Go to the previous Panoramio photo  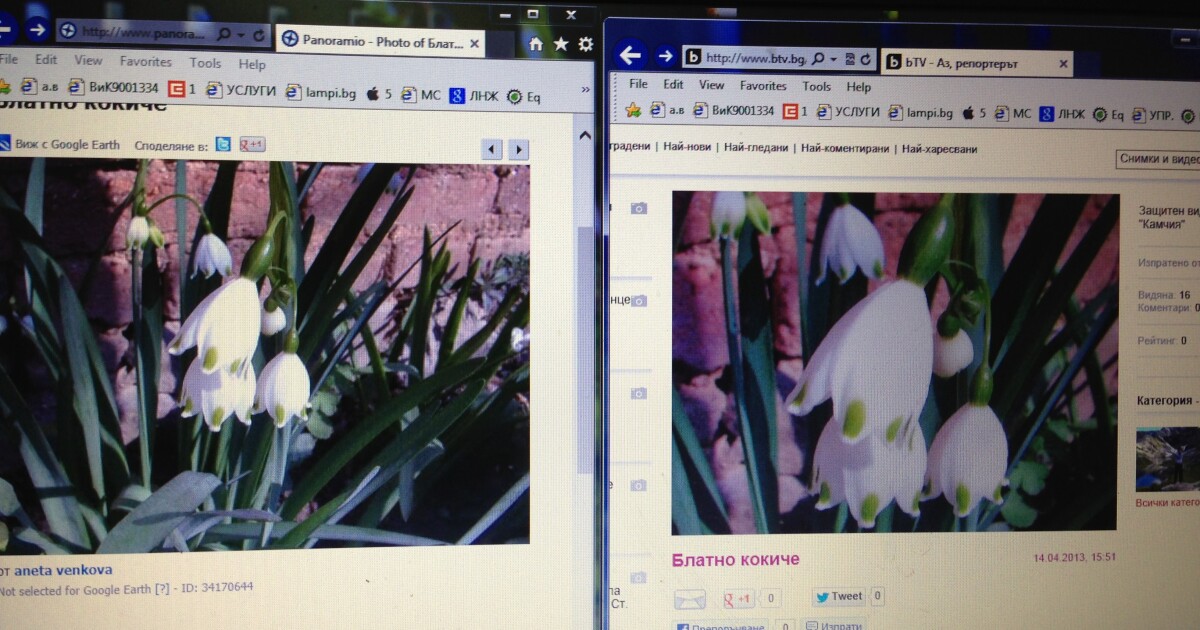[491, 149]
